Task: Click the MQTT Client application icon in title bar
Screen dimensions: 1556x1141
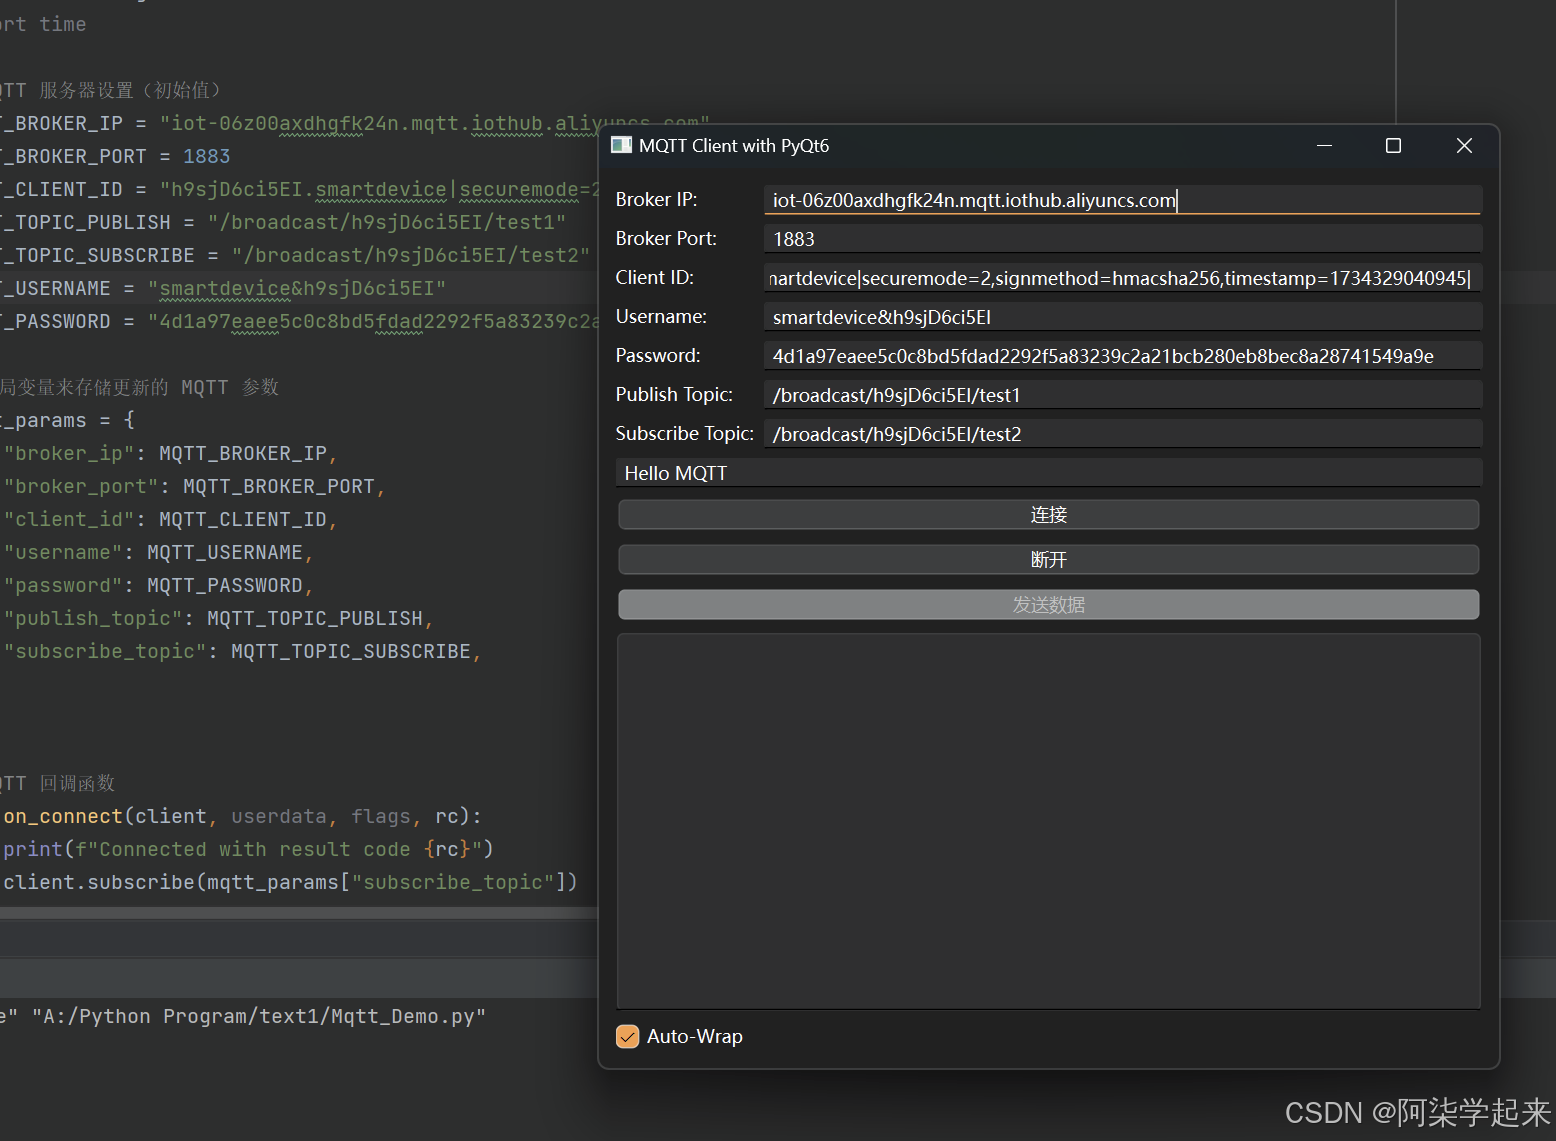Action: coord(621,145)
